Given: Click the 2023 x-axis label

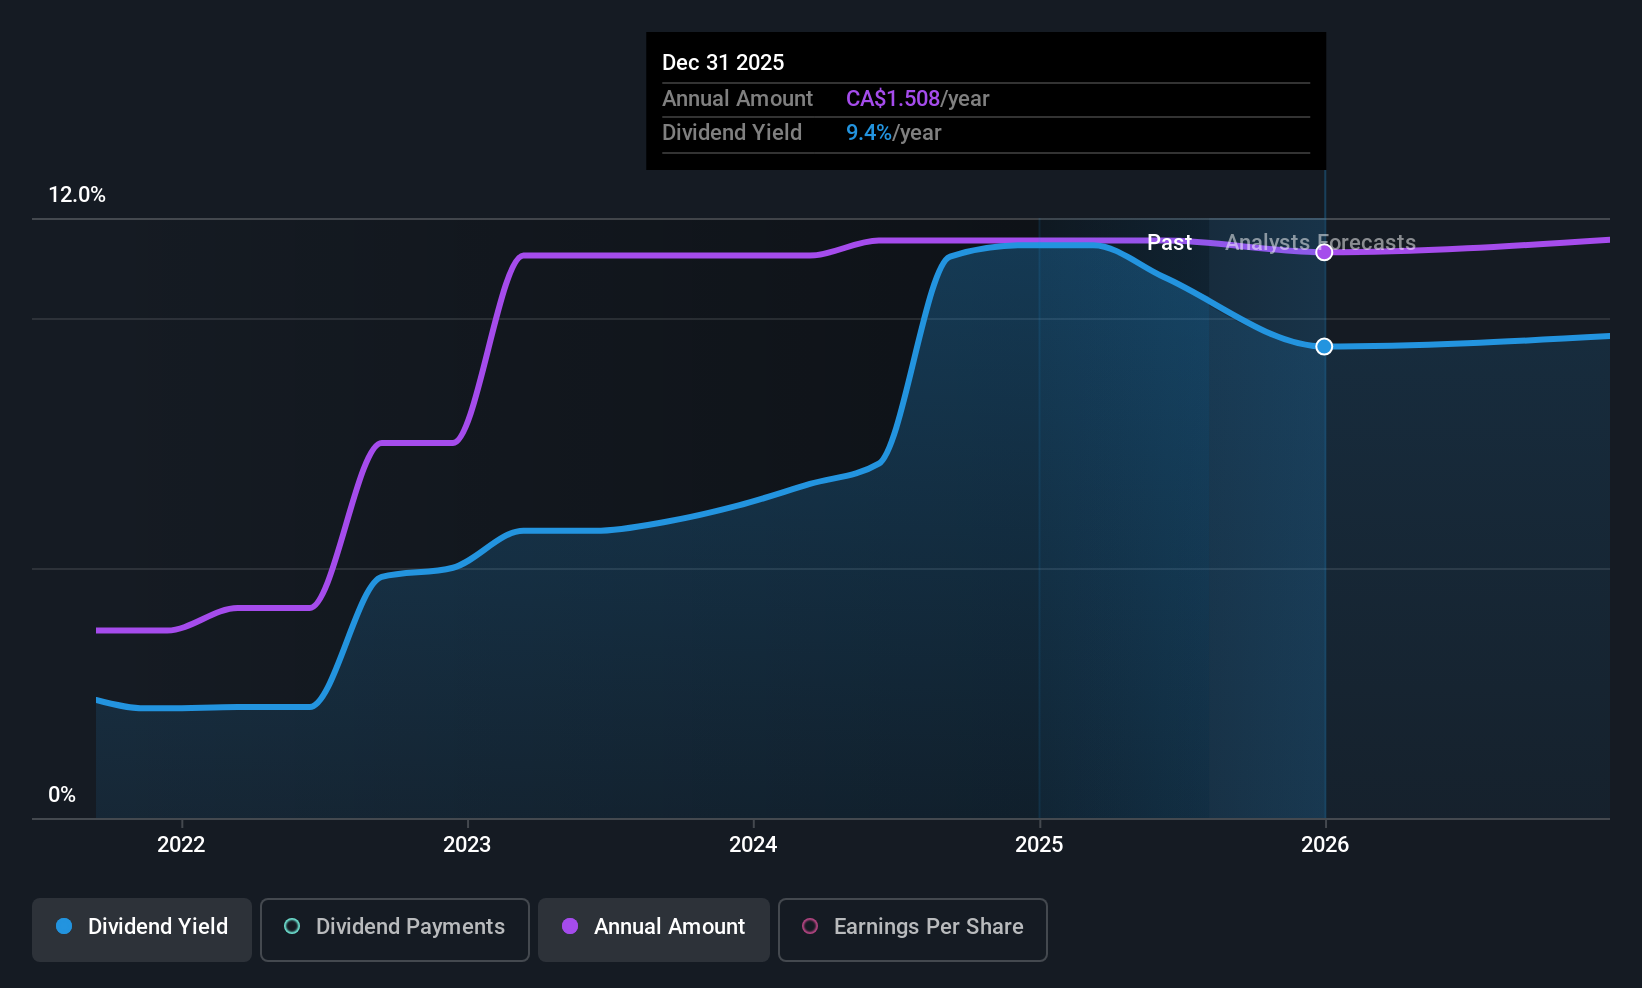Looking at the screenshot, I should point(467,844).
